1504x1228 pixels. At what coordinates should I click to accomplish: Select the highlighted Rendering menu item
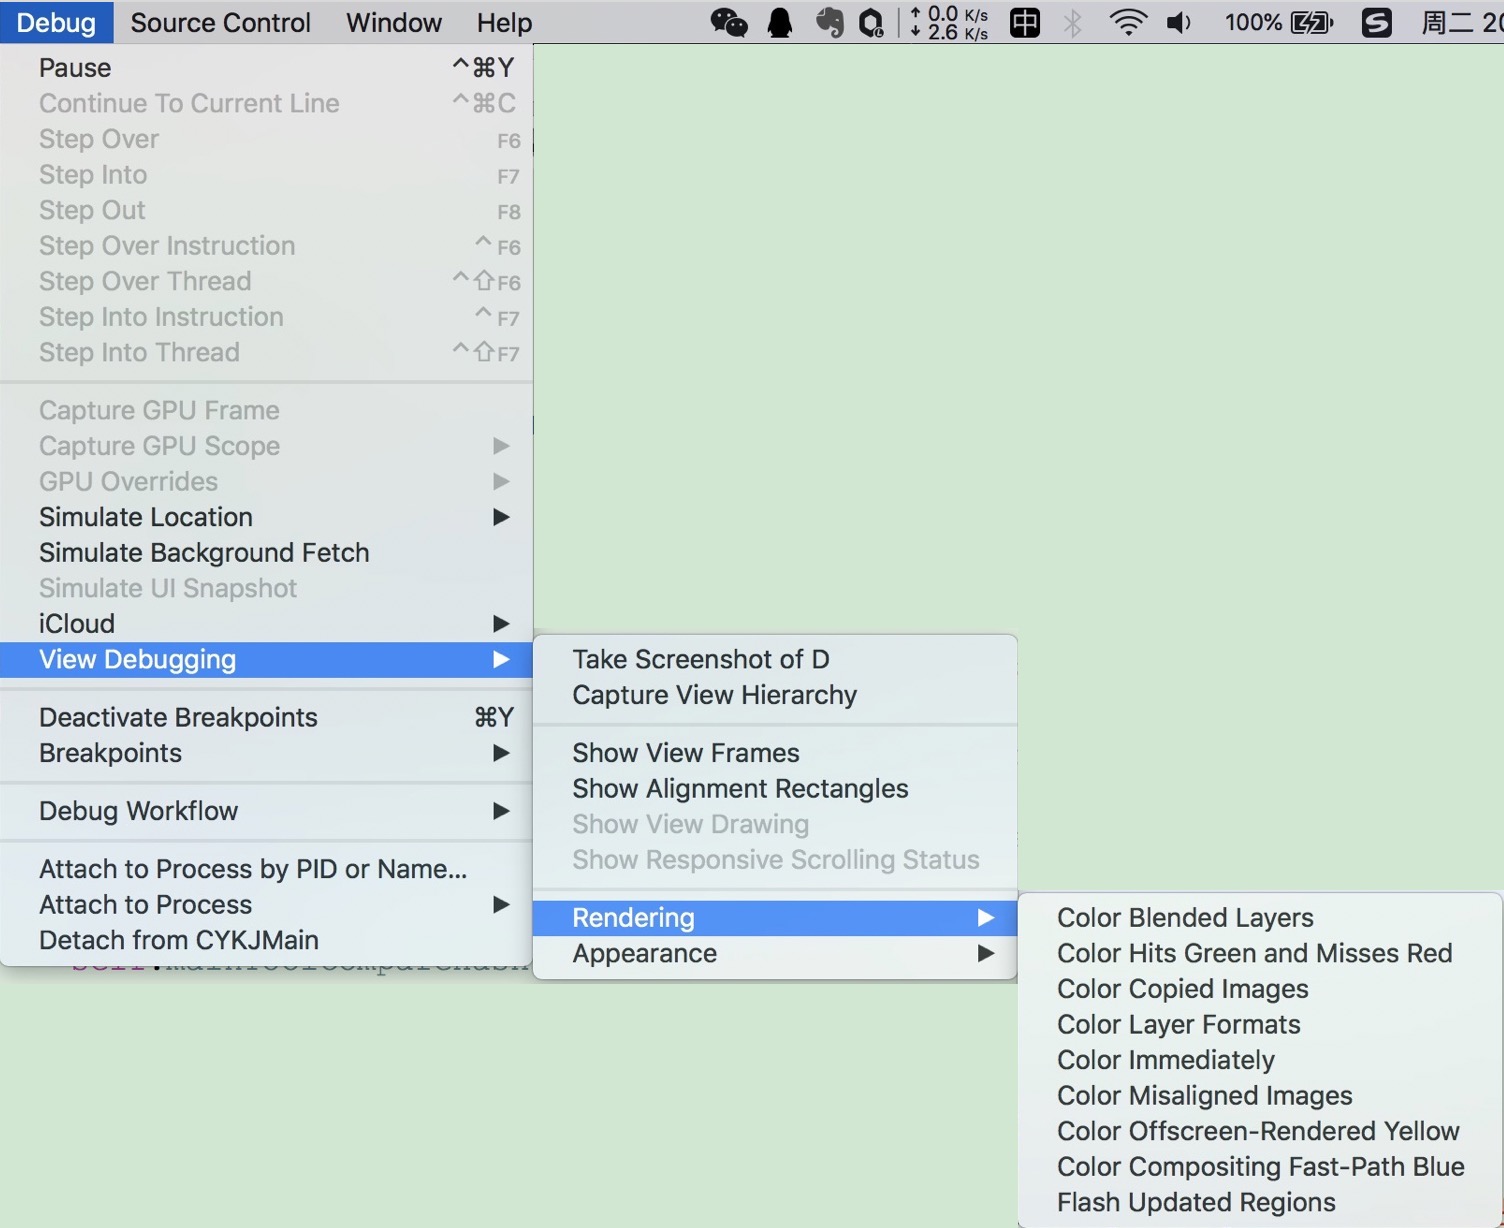(x=775, y=918)
